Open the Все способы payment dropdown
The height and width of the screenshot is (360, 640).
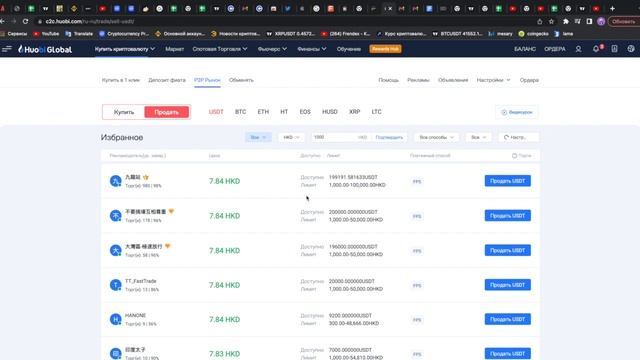pos(436,137)
